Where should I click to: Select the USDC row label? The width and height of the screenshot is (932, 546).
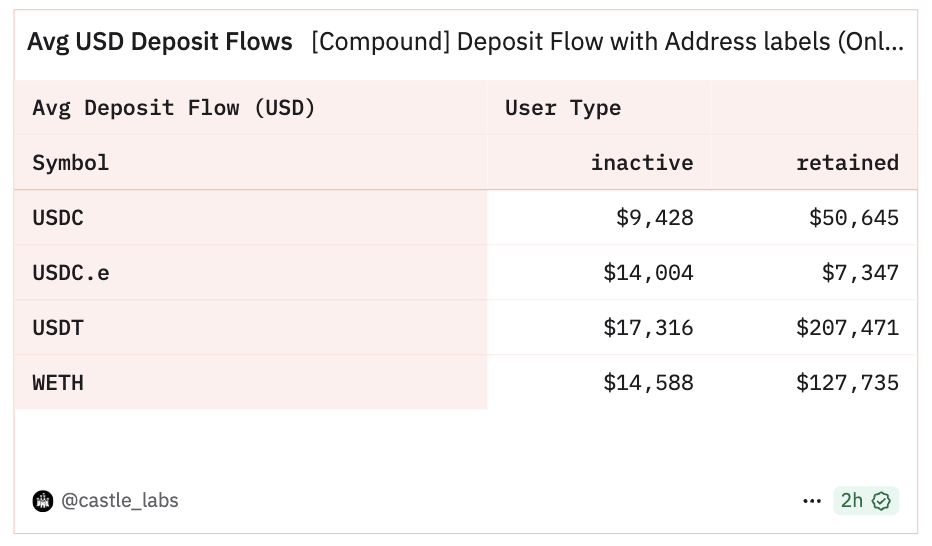point(58,217)
